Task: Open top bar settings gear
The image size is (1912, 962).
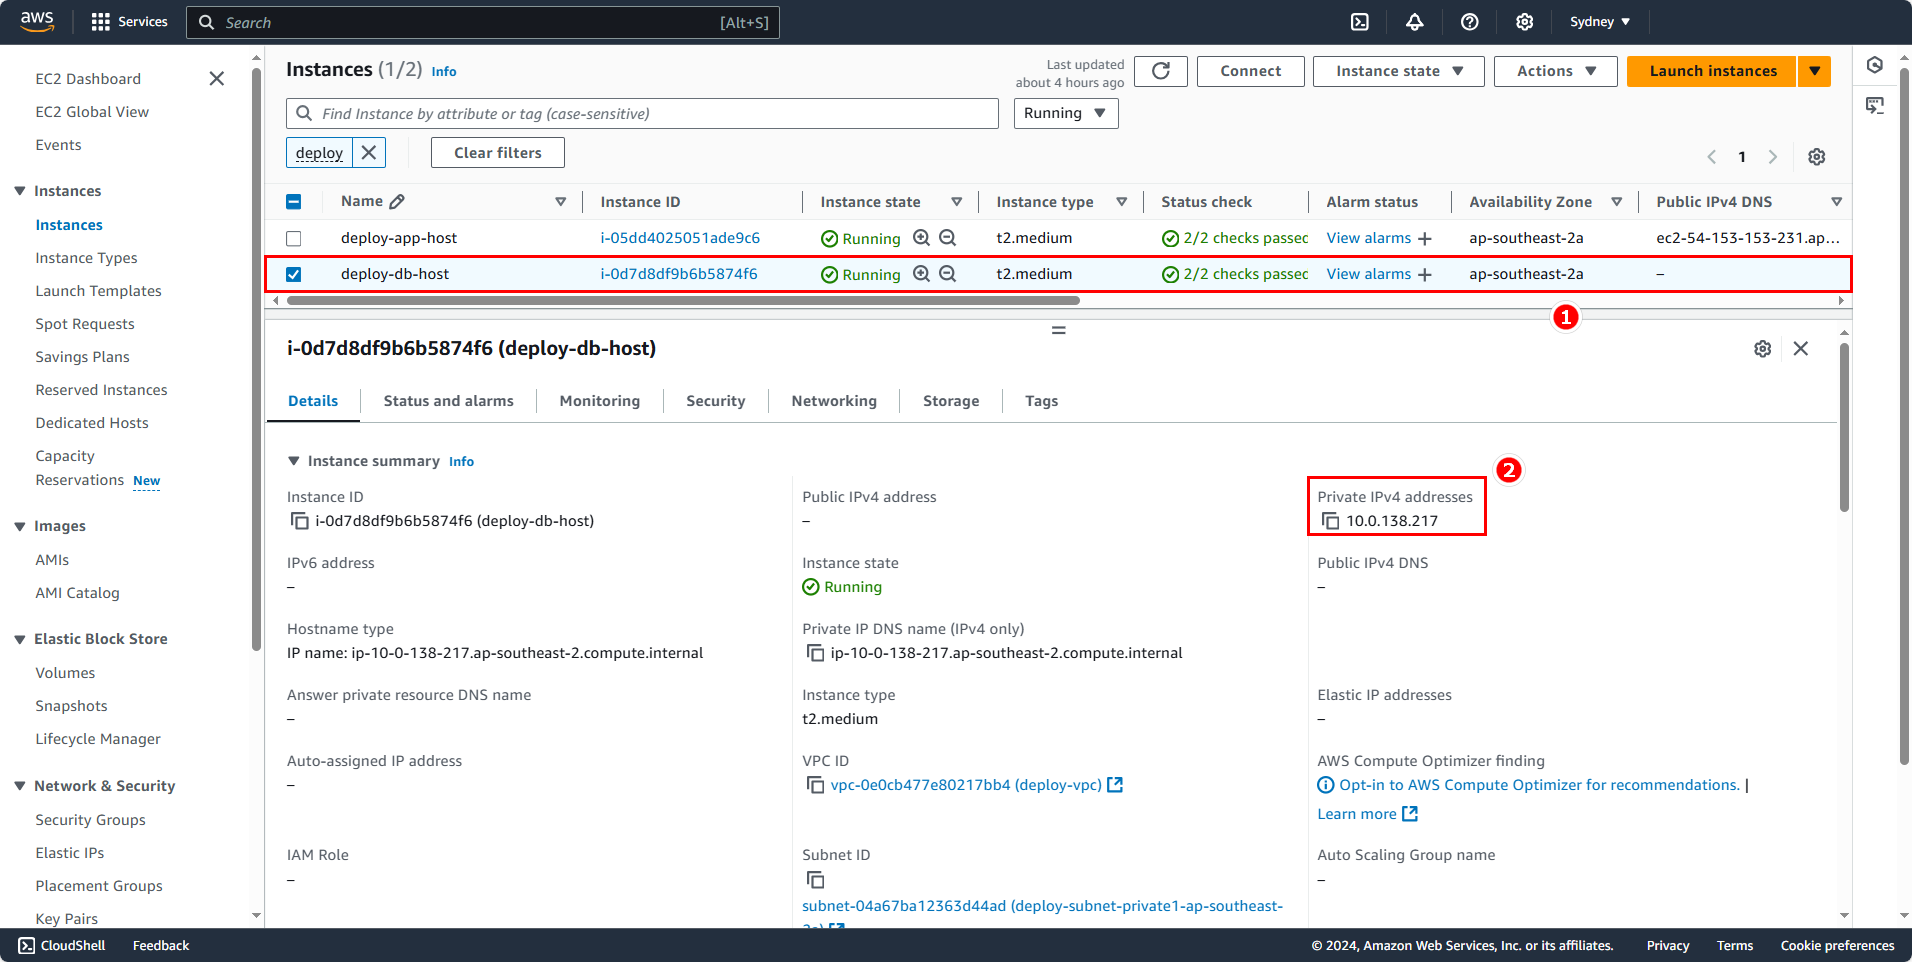Action: [x=1525, y=22]
